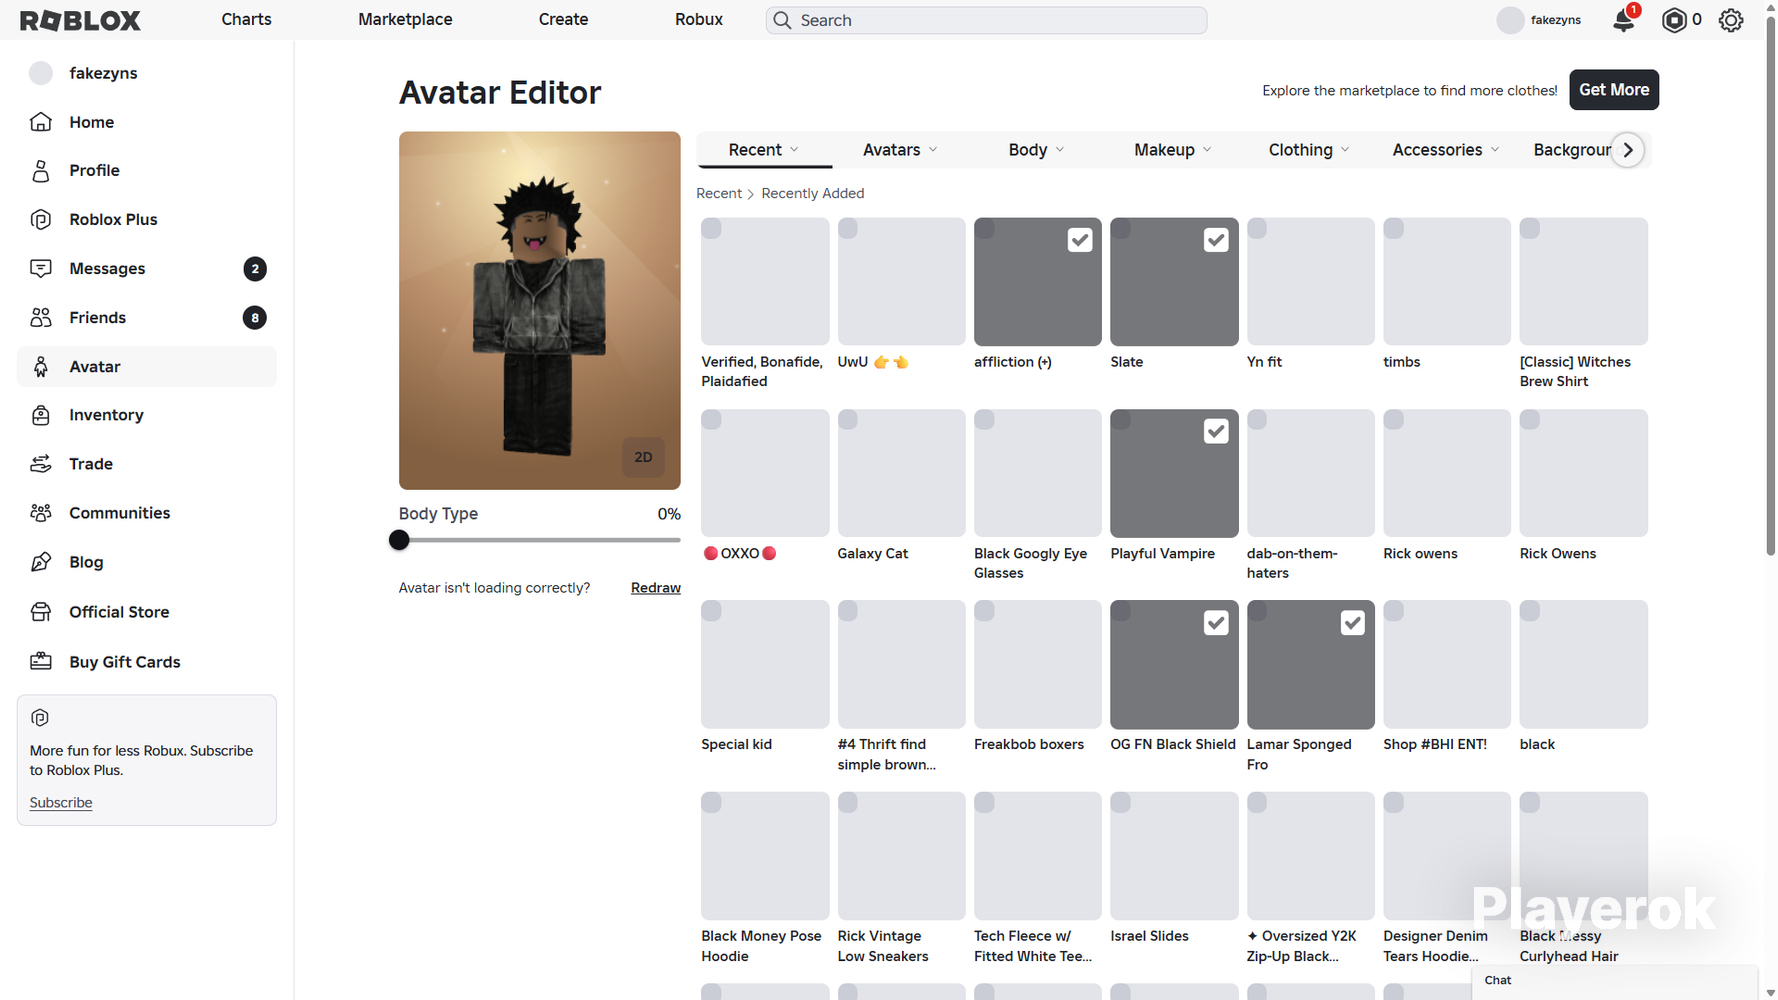Click the Body Type slider track

540,540
